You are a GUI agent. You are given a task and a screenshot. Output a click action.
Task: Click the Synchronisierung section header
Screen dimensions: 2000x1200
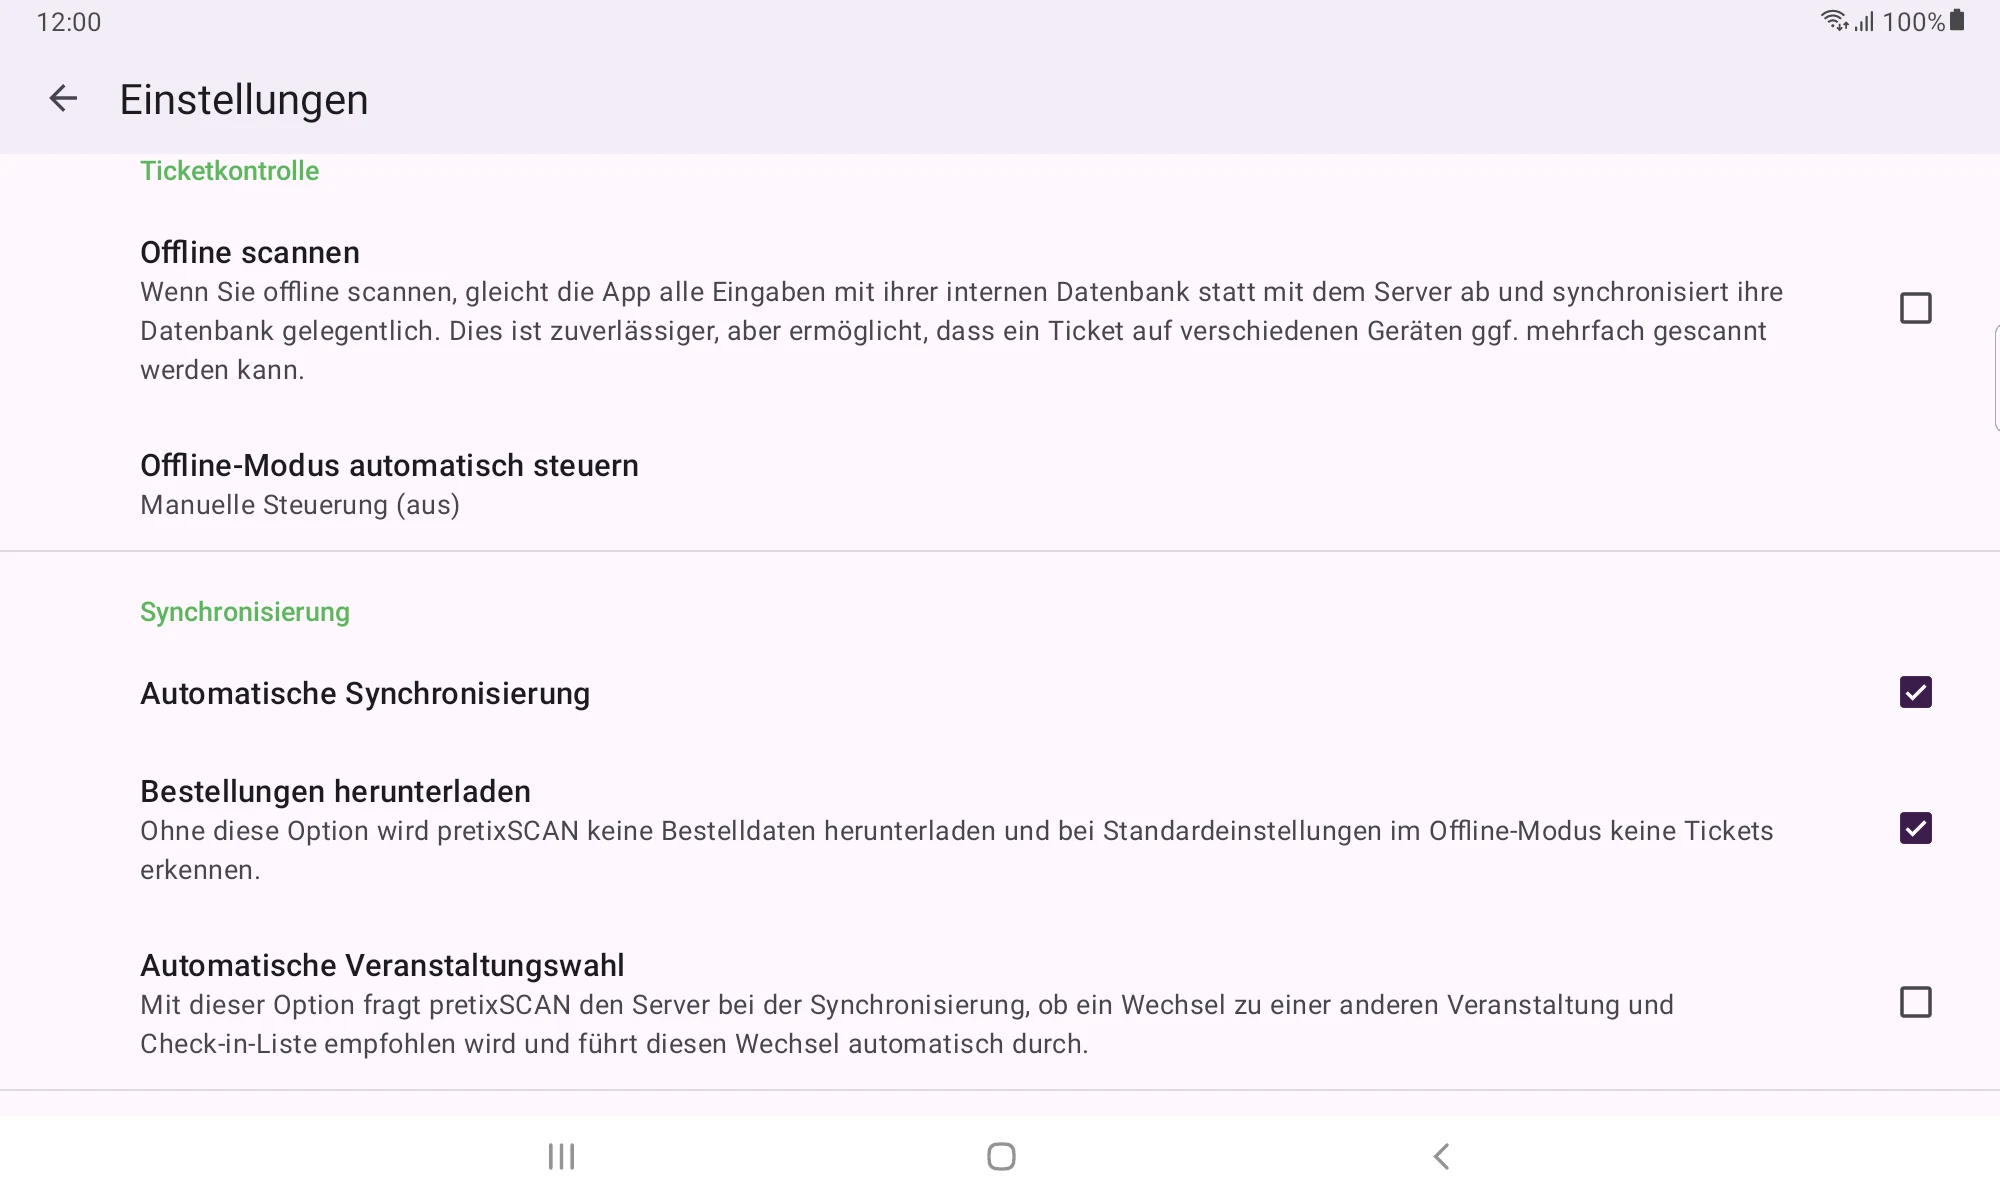[x=245, y=612]
